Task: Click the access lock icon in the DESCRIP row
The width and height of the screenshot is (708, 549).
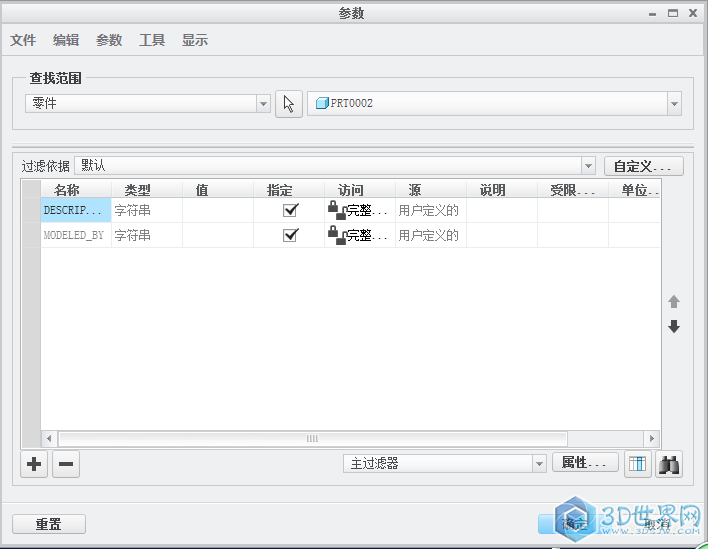Action: tap(336, 210)
